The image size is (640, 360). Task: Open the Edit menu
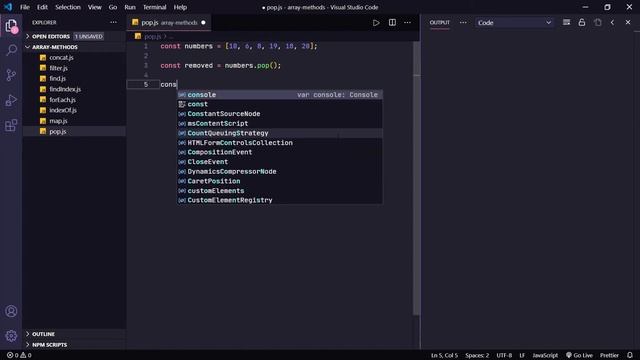click(42, 7)
